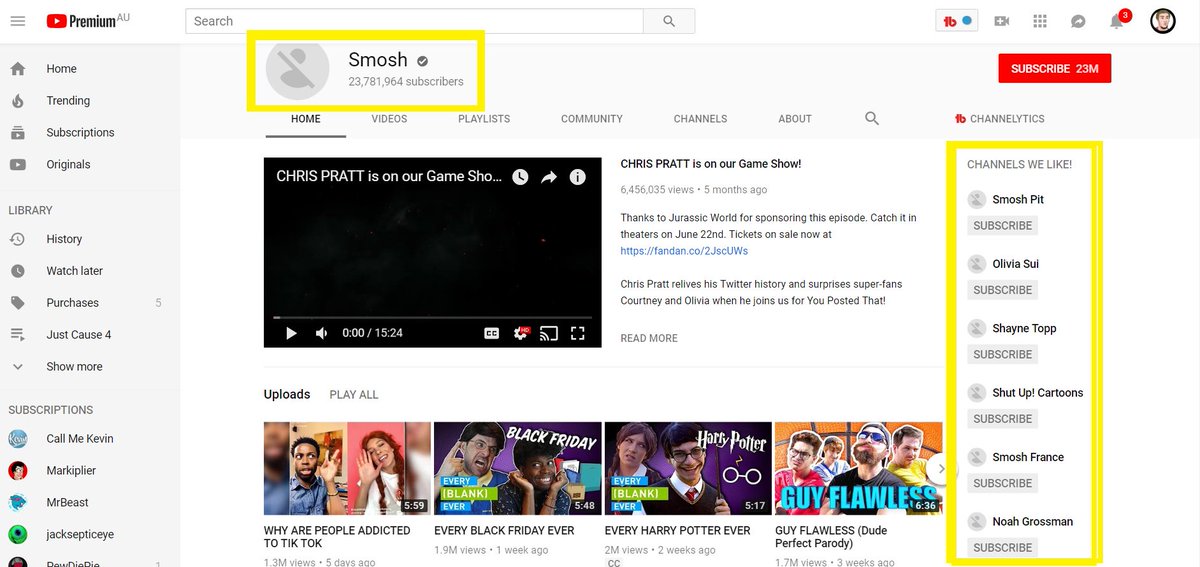The image size is (1200, 567).
Task: Cast the video to a TV
Action: (x=548, y=333)
